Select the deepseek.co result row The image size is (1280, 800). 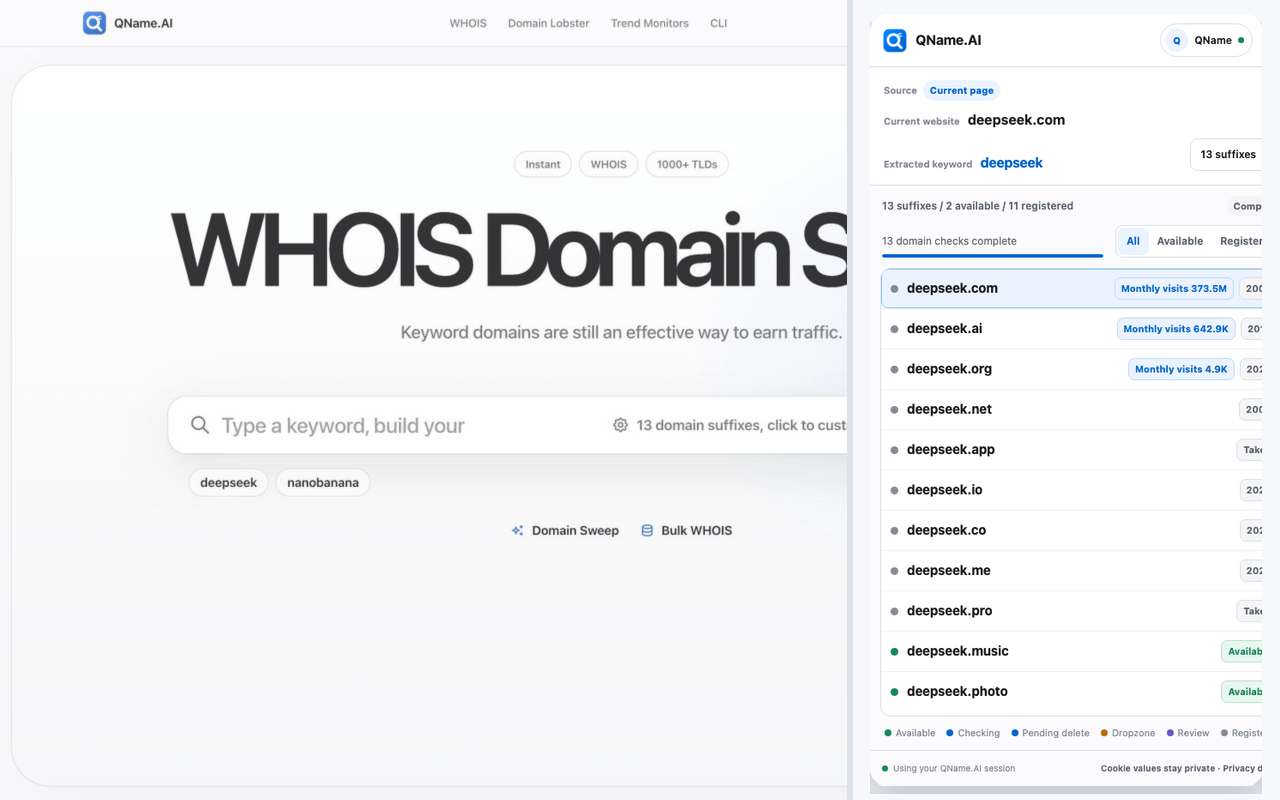click(x=1071, y=530)
